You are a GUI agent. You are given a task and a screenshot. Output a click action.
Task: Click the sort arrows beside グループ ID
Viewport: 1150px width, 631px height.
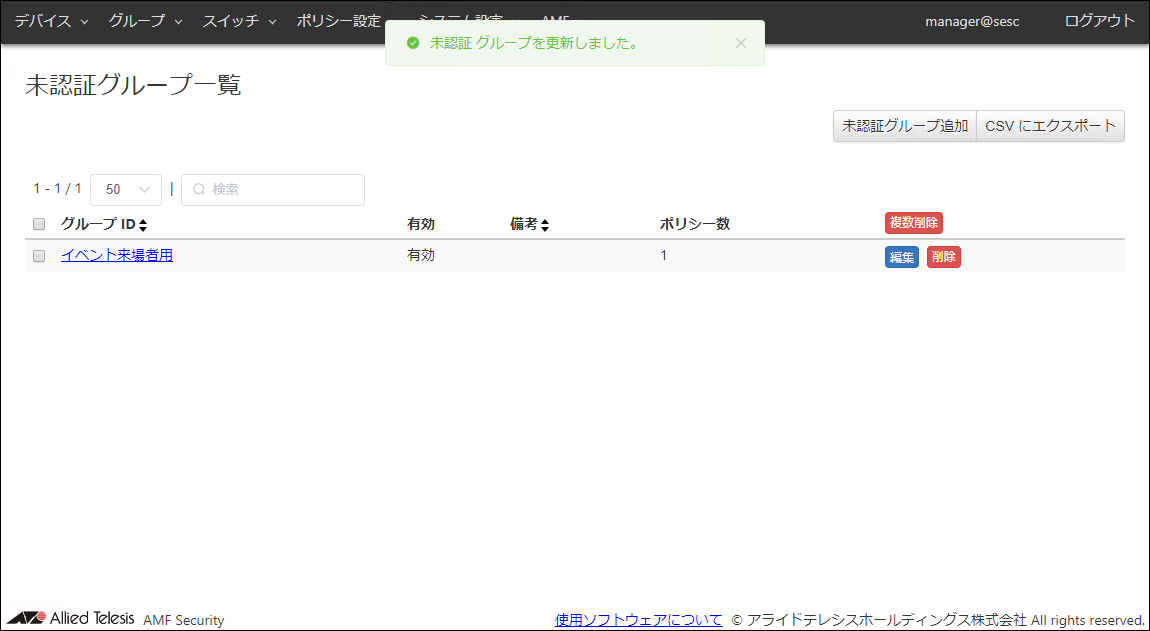(x=143, y=225)
